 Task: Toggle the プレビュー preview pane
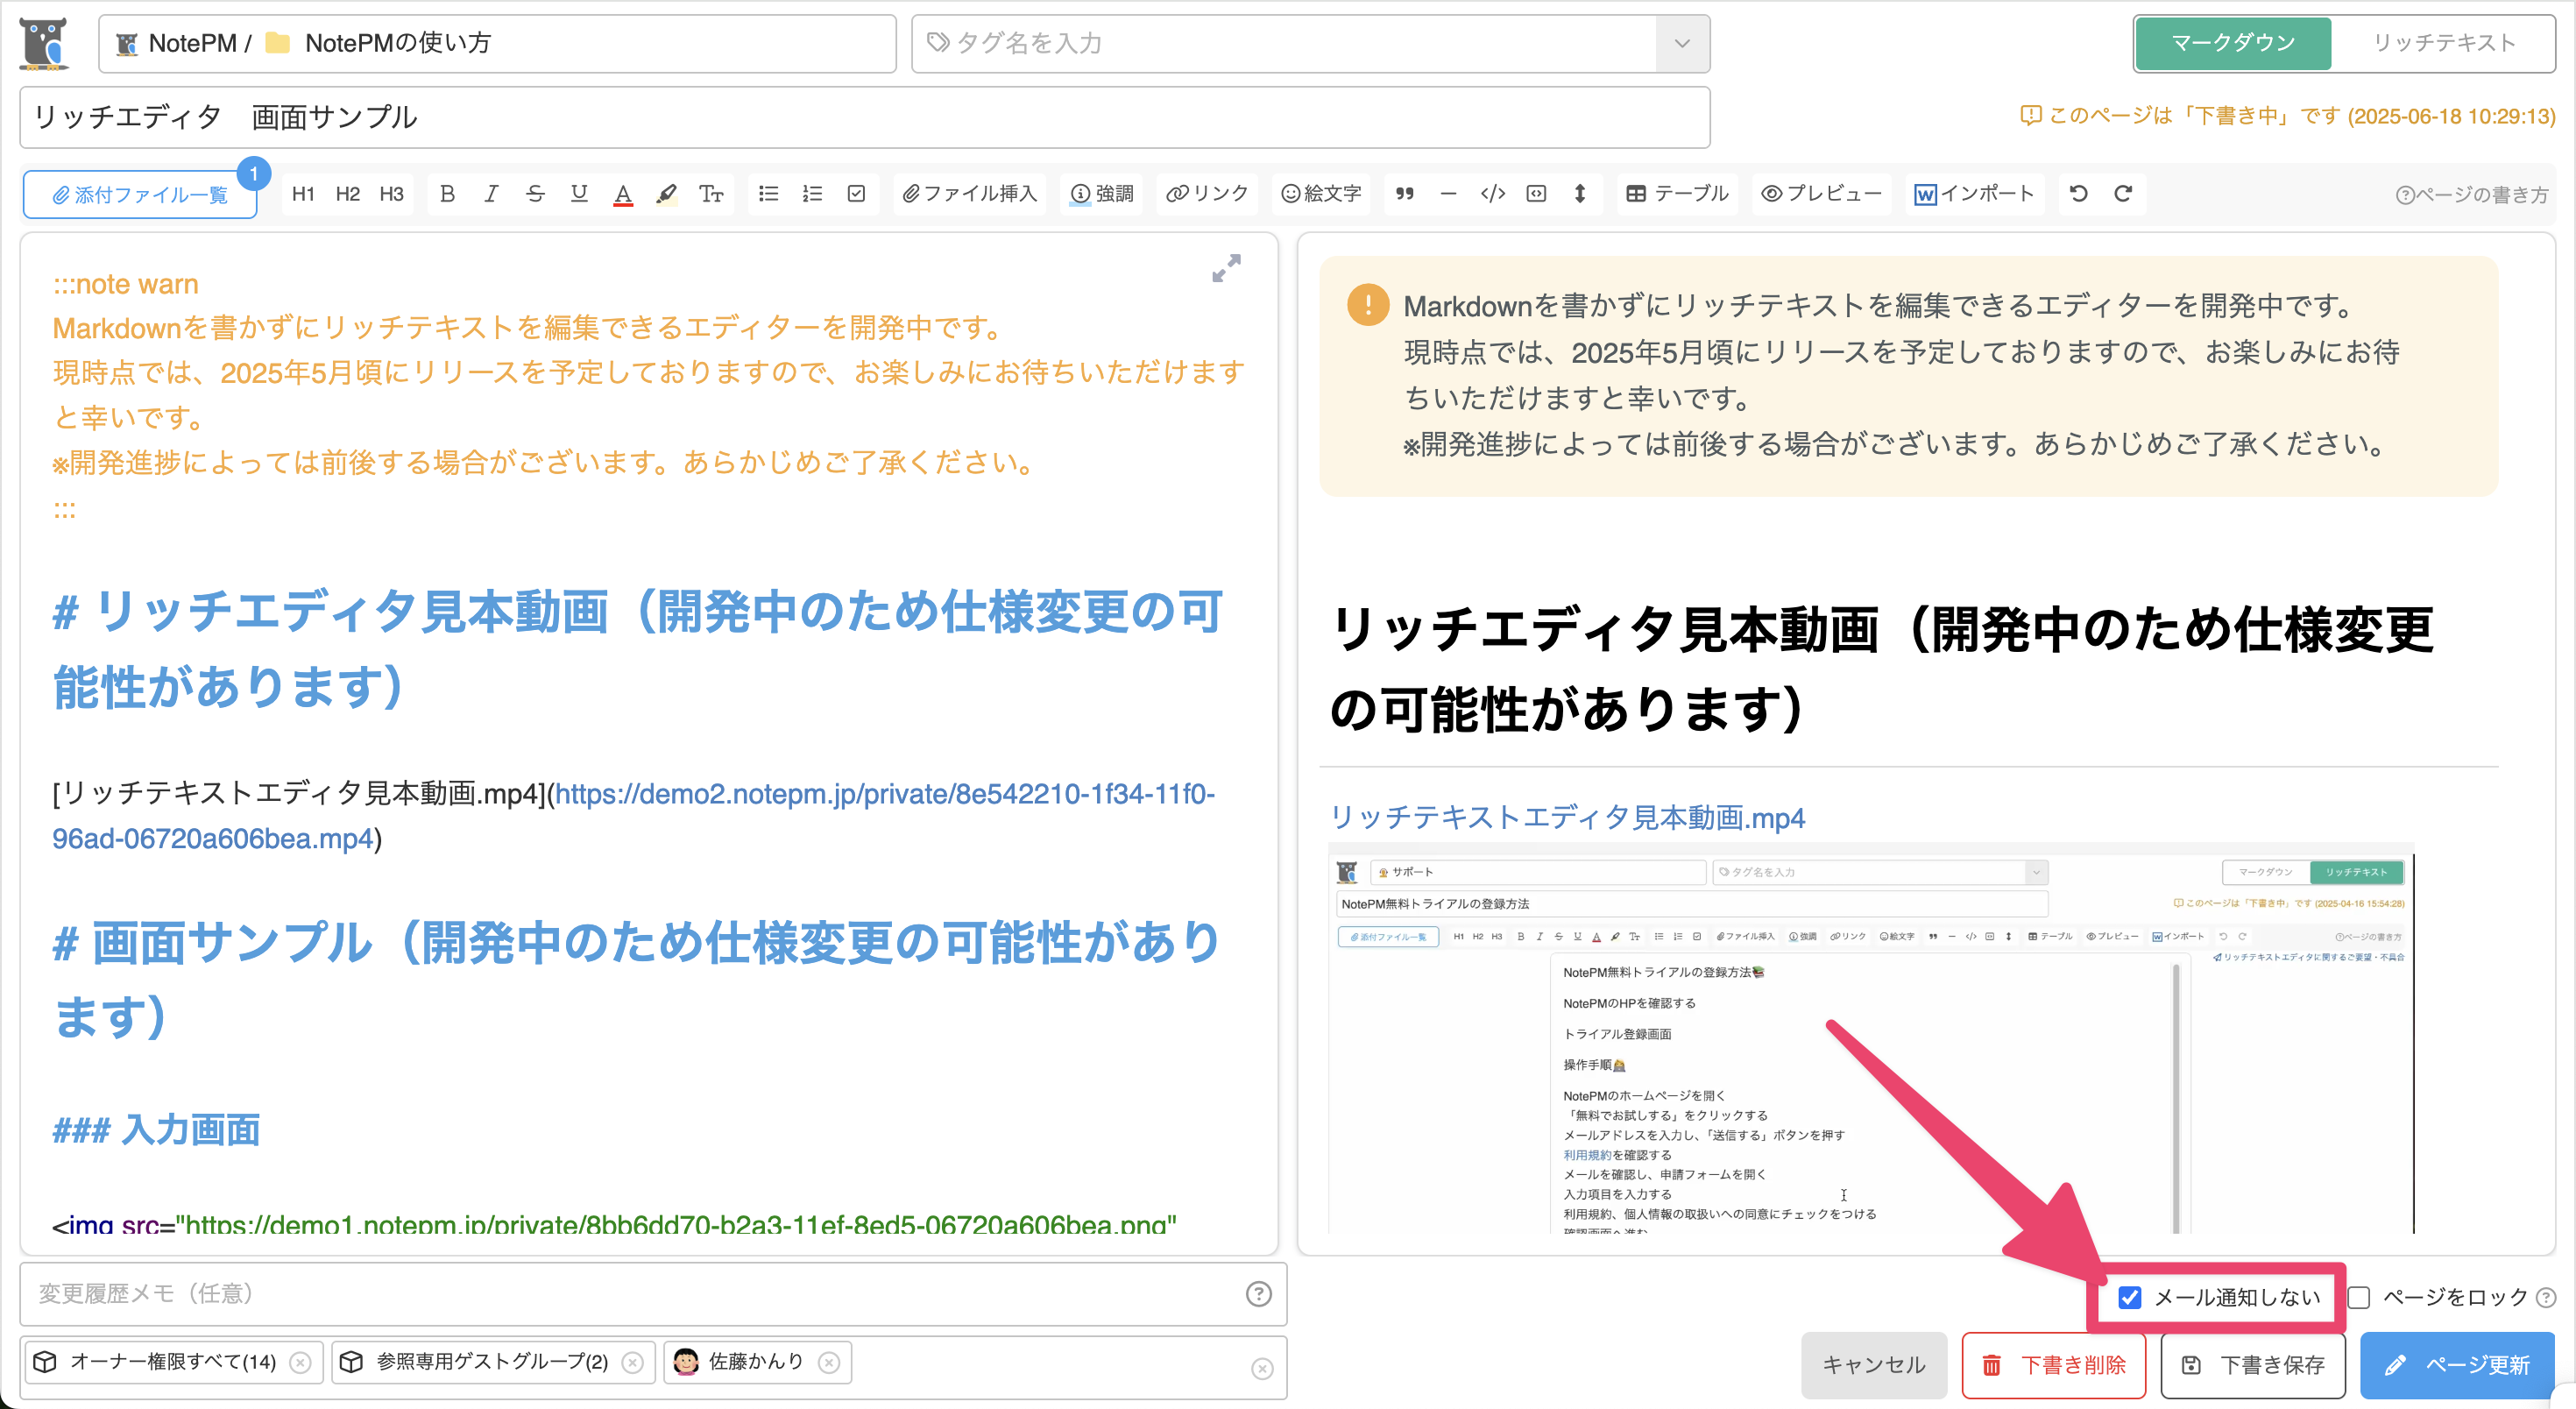(x=1821, y=194)
